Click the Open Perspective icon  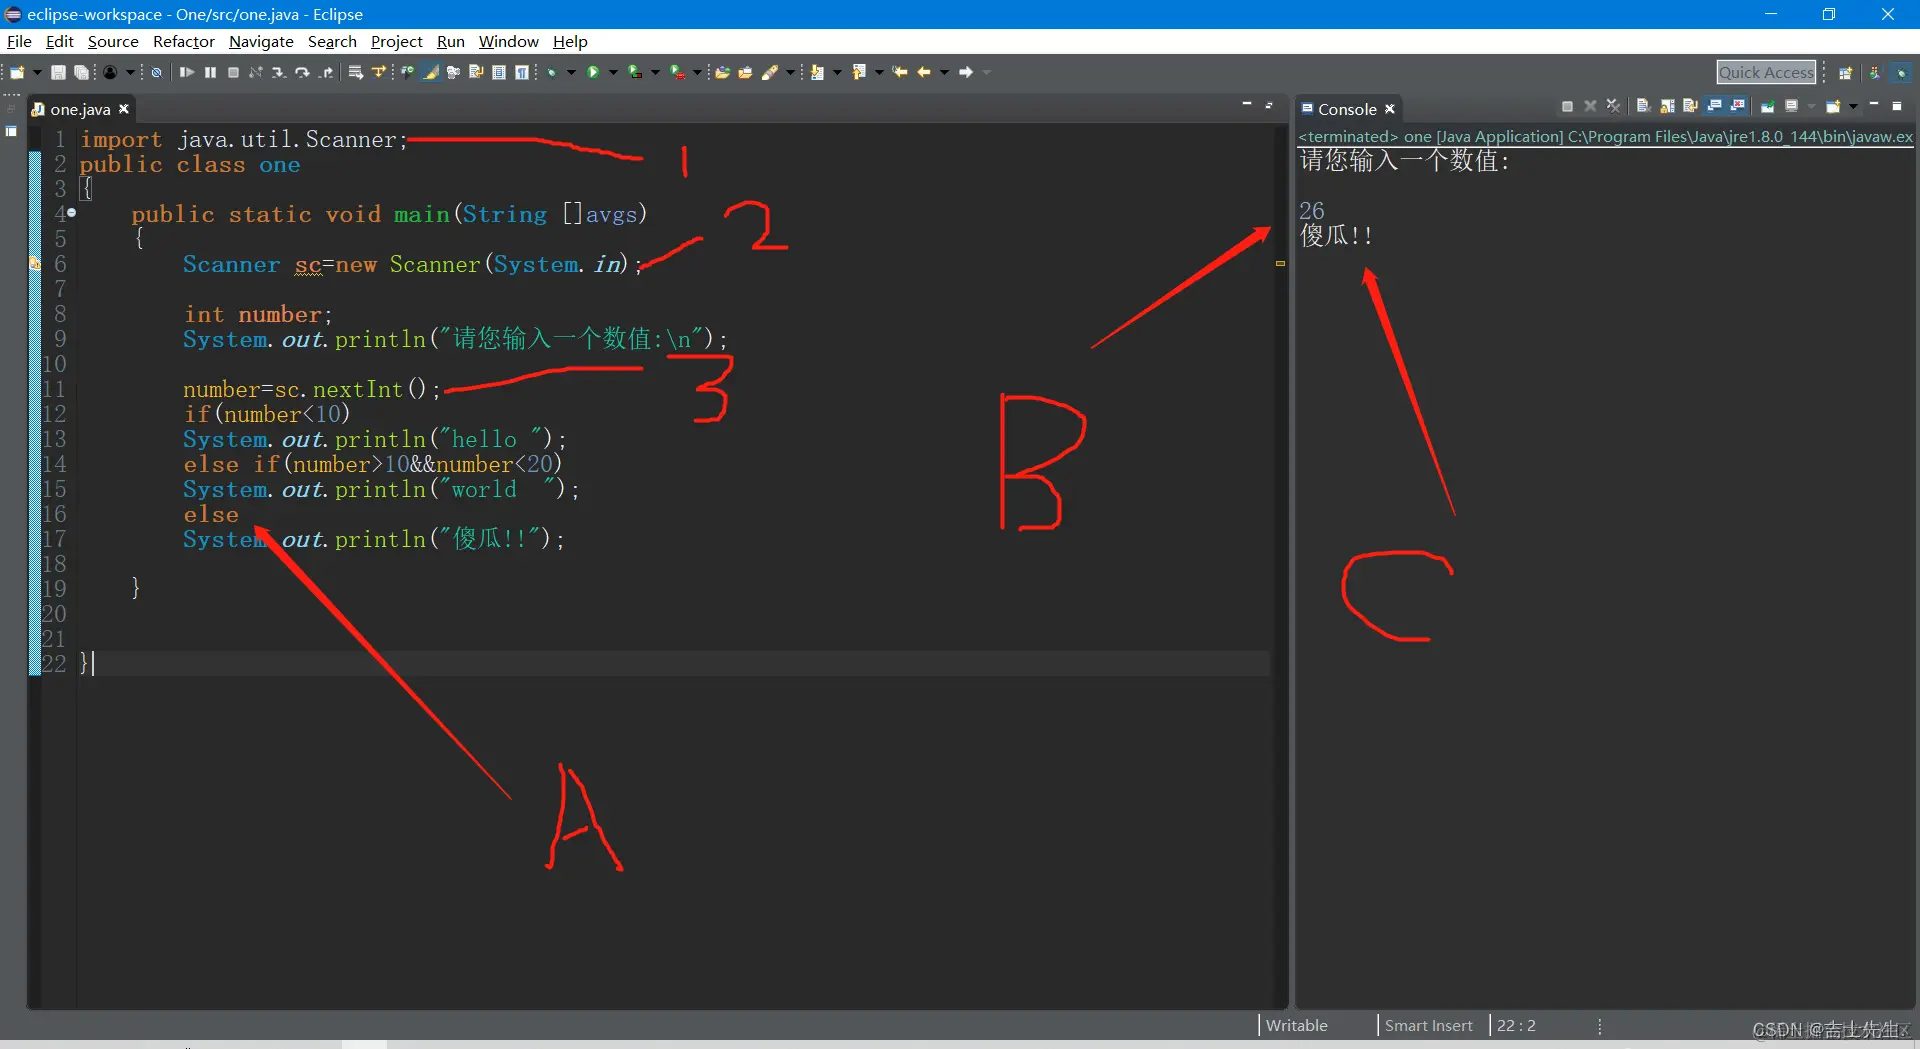[1845, 72]
